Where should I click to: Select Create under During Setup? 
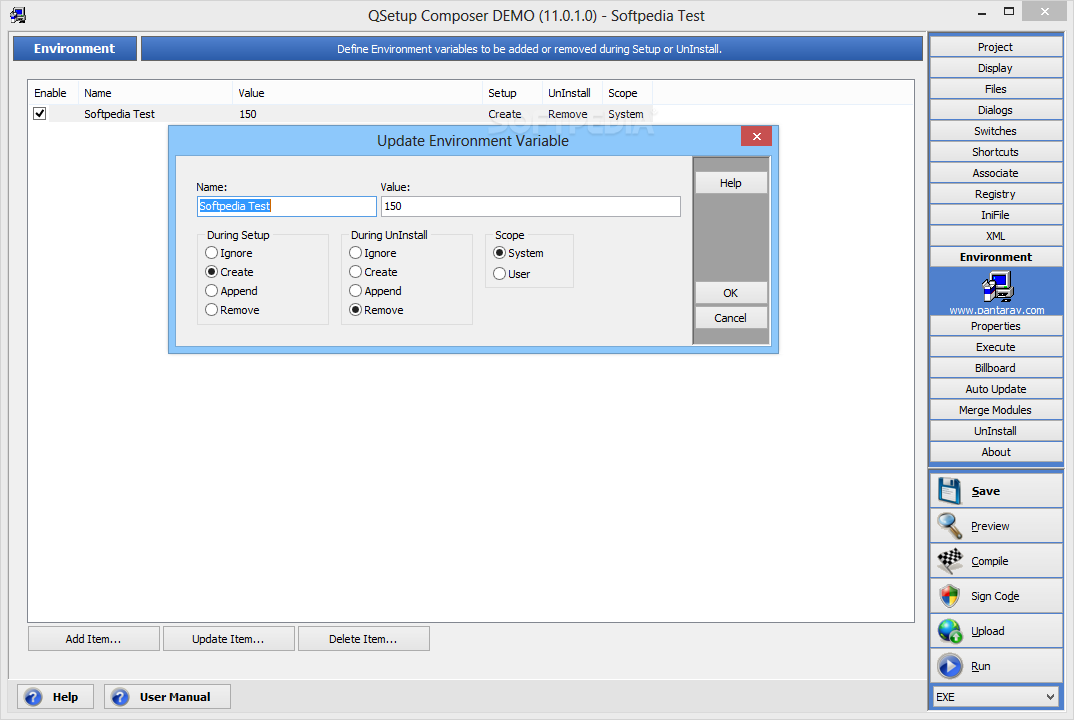pyautogui.click(x=212, y=272)
